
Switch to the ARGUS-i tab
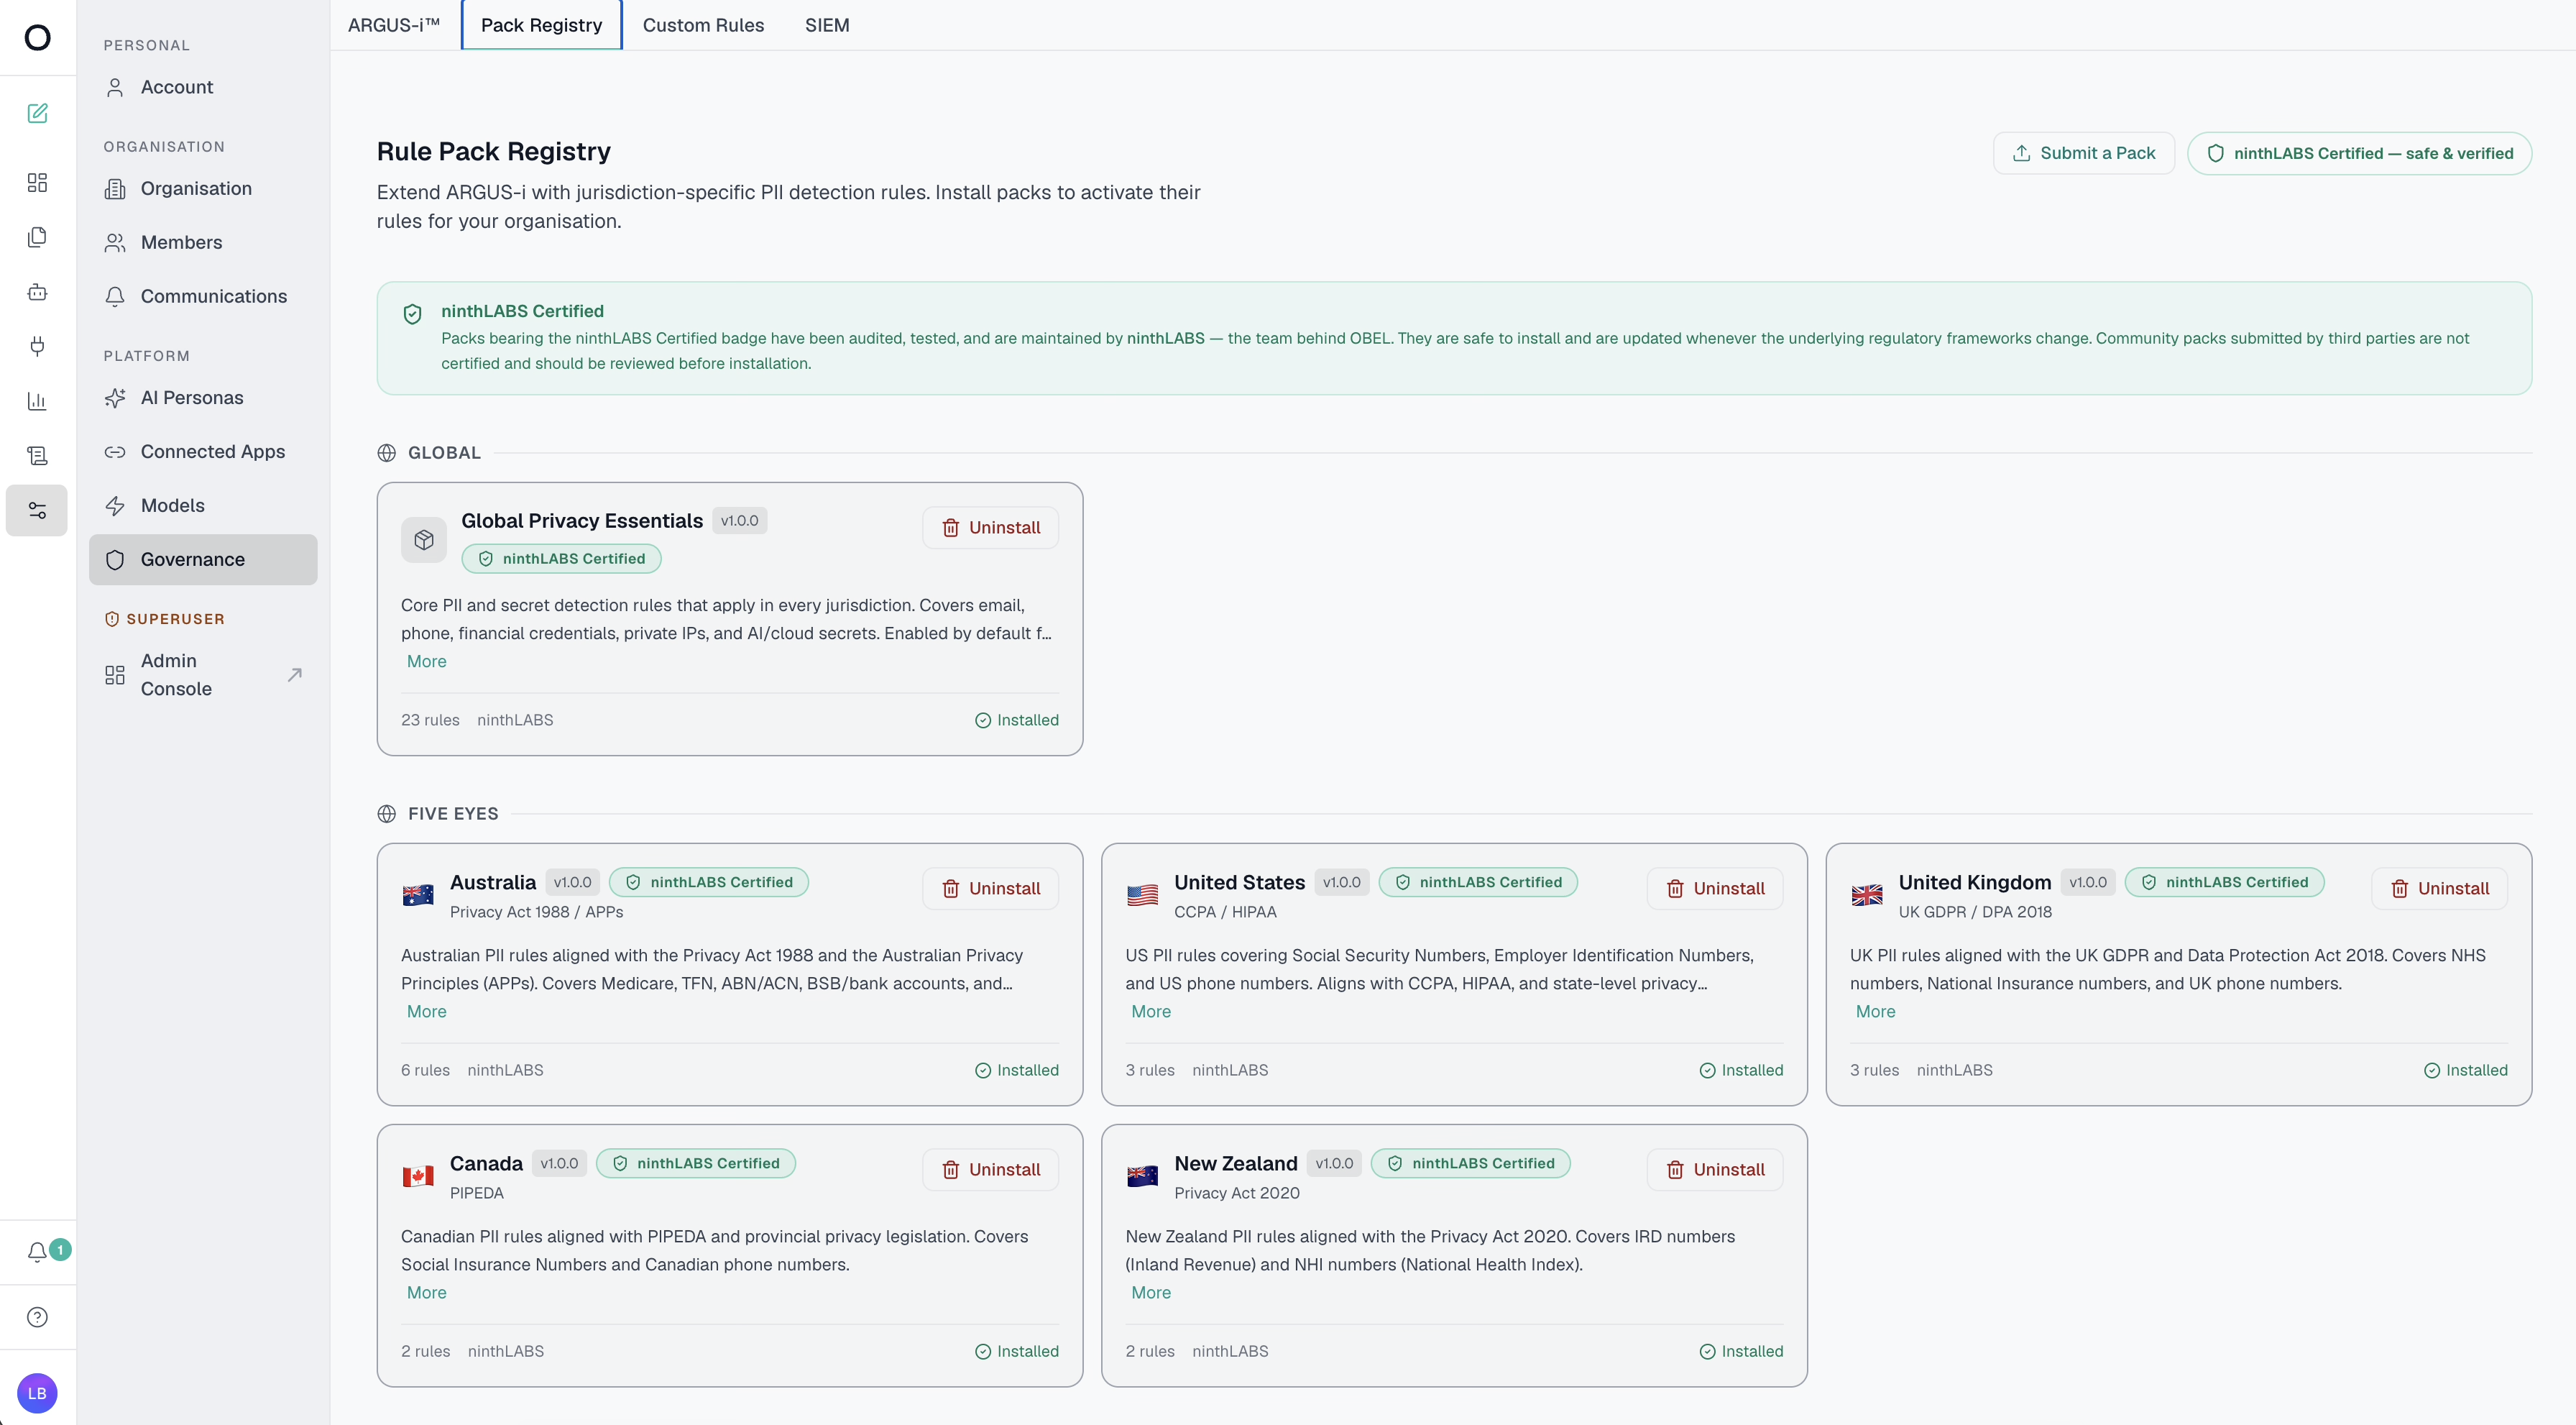[394, 25]
